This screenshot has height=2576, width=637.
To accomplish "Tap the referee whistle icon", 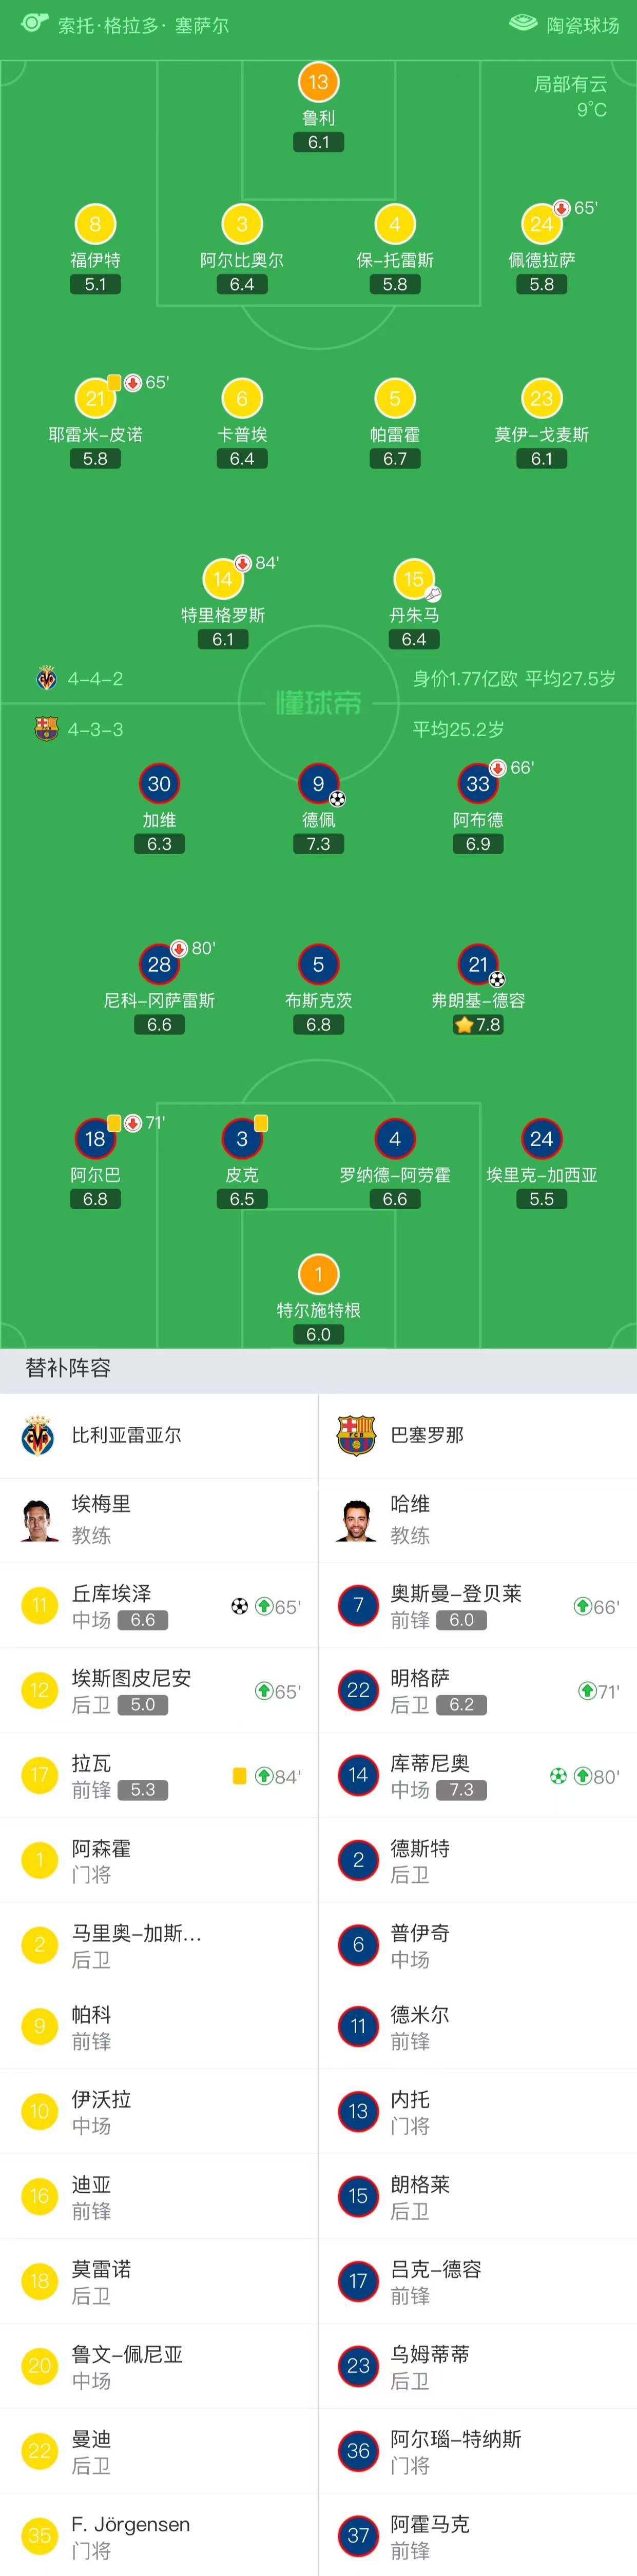I will tap(34, 23).
